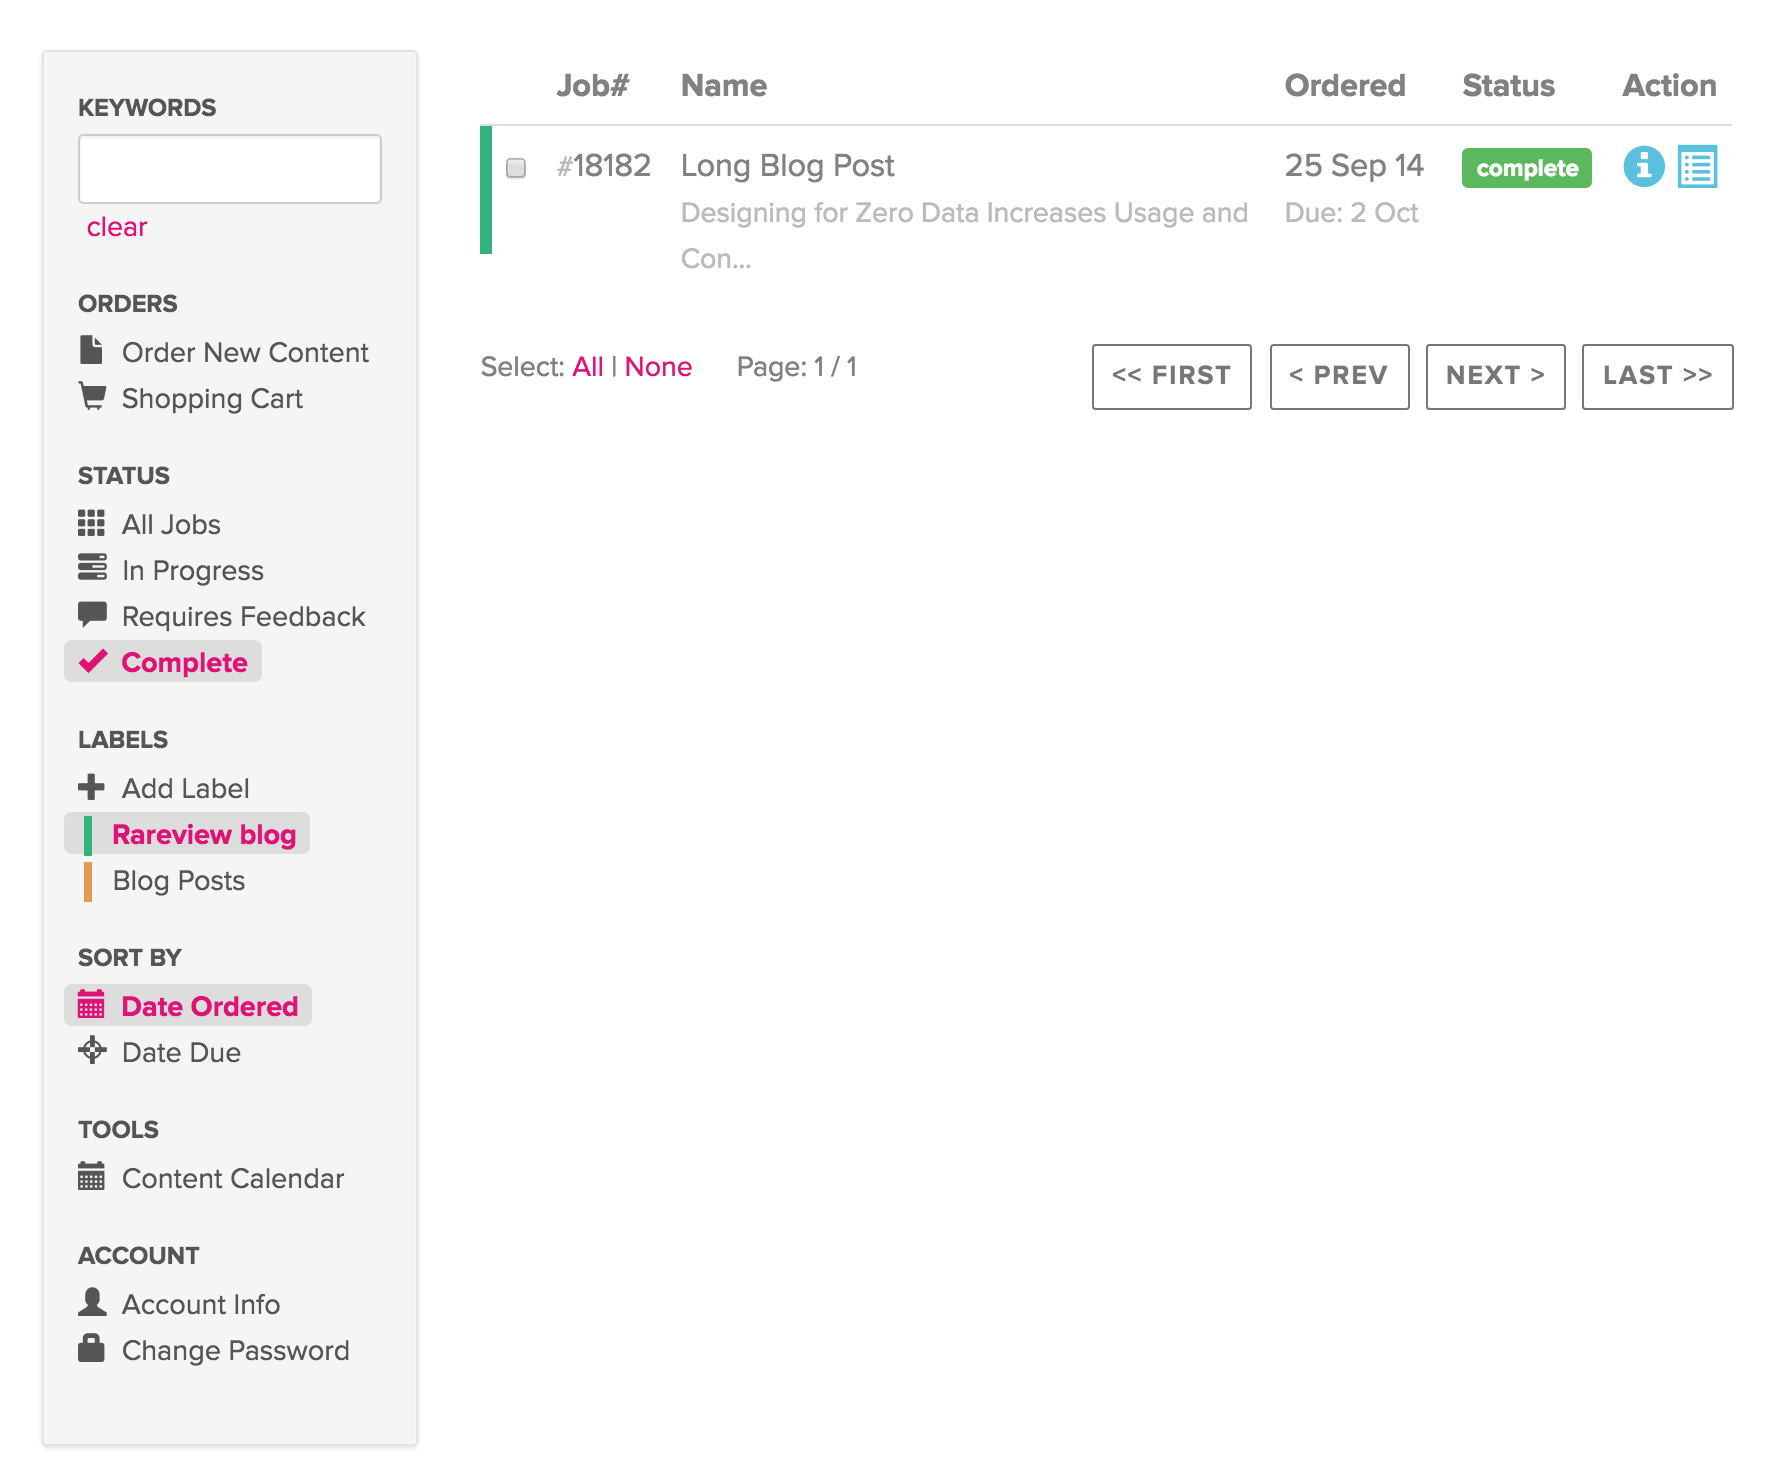Select the Blog Posts label
This screenshot has height=1480, width=1780.
179,880
